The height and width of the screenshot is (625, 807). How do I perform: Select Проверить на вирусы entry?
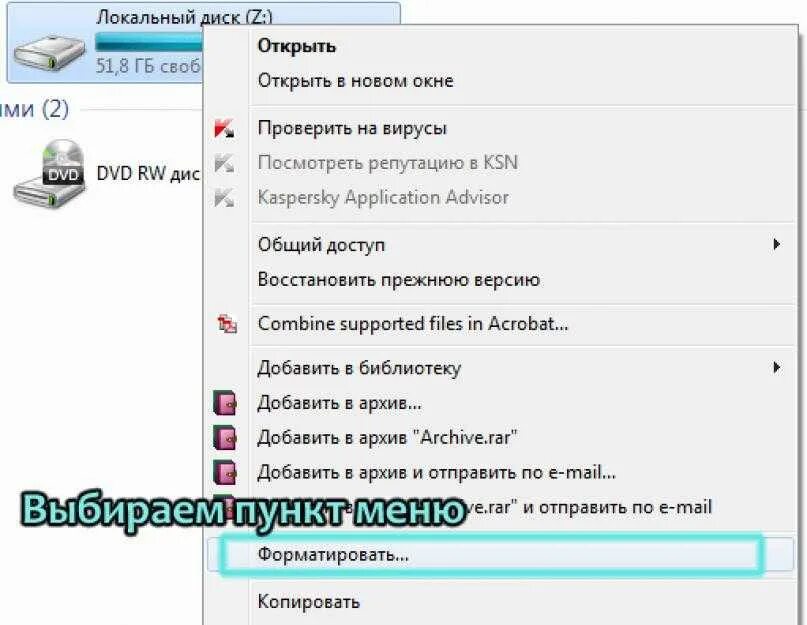pos(352,128)
